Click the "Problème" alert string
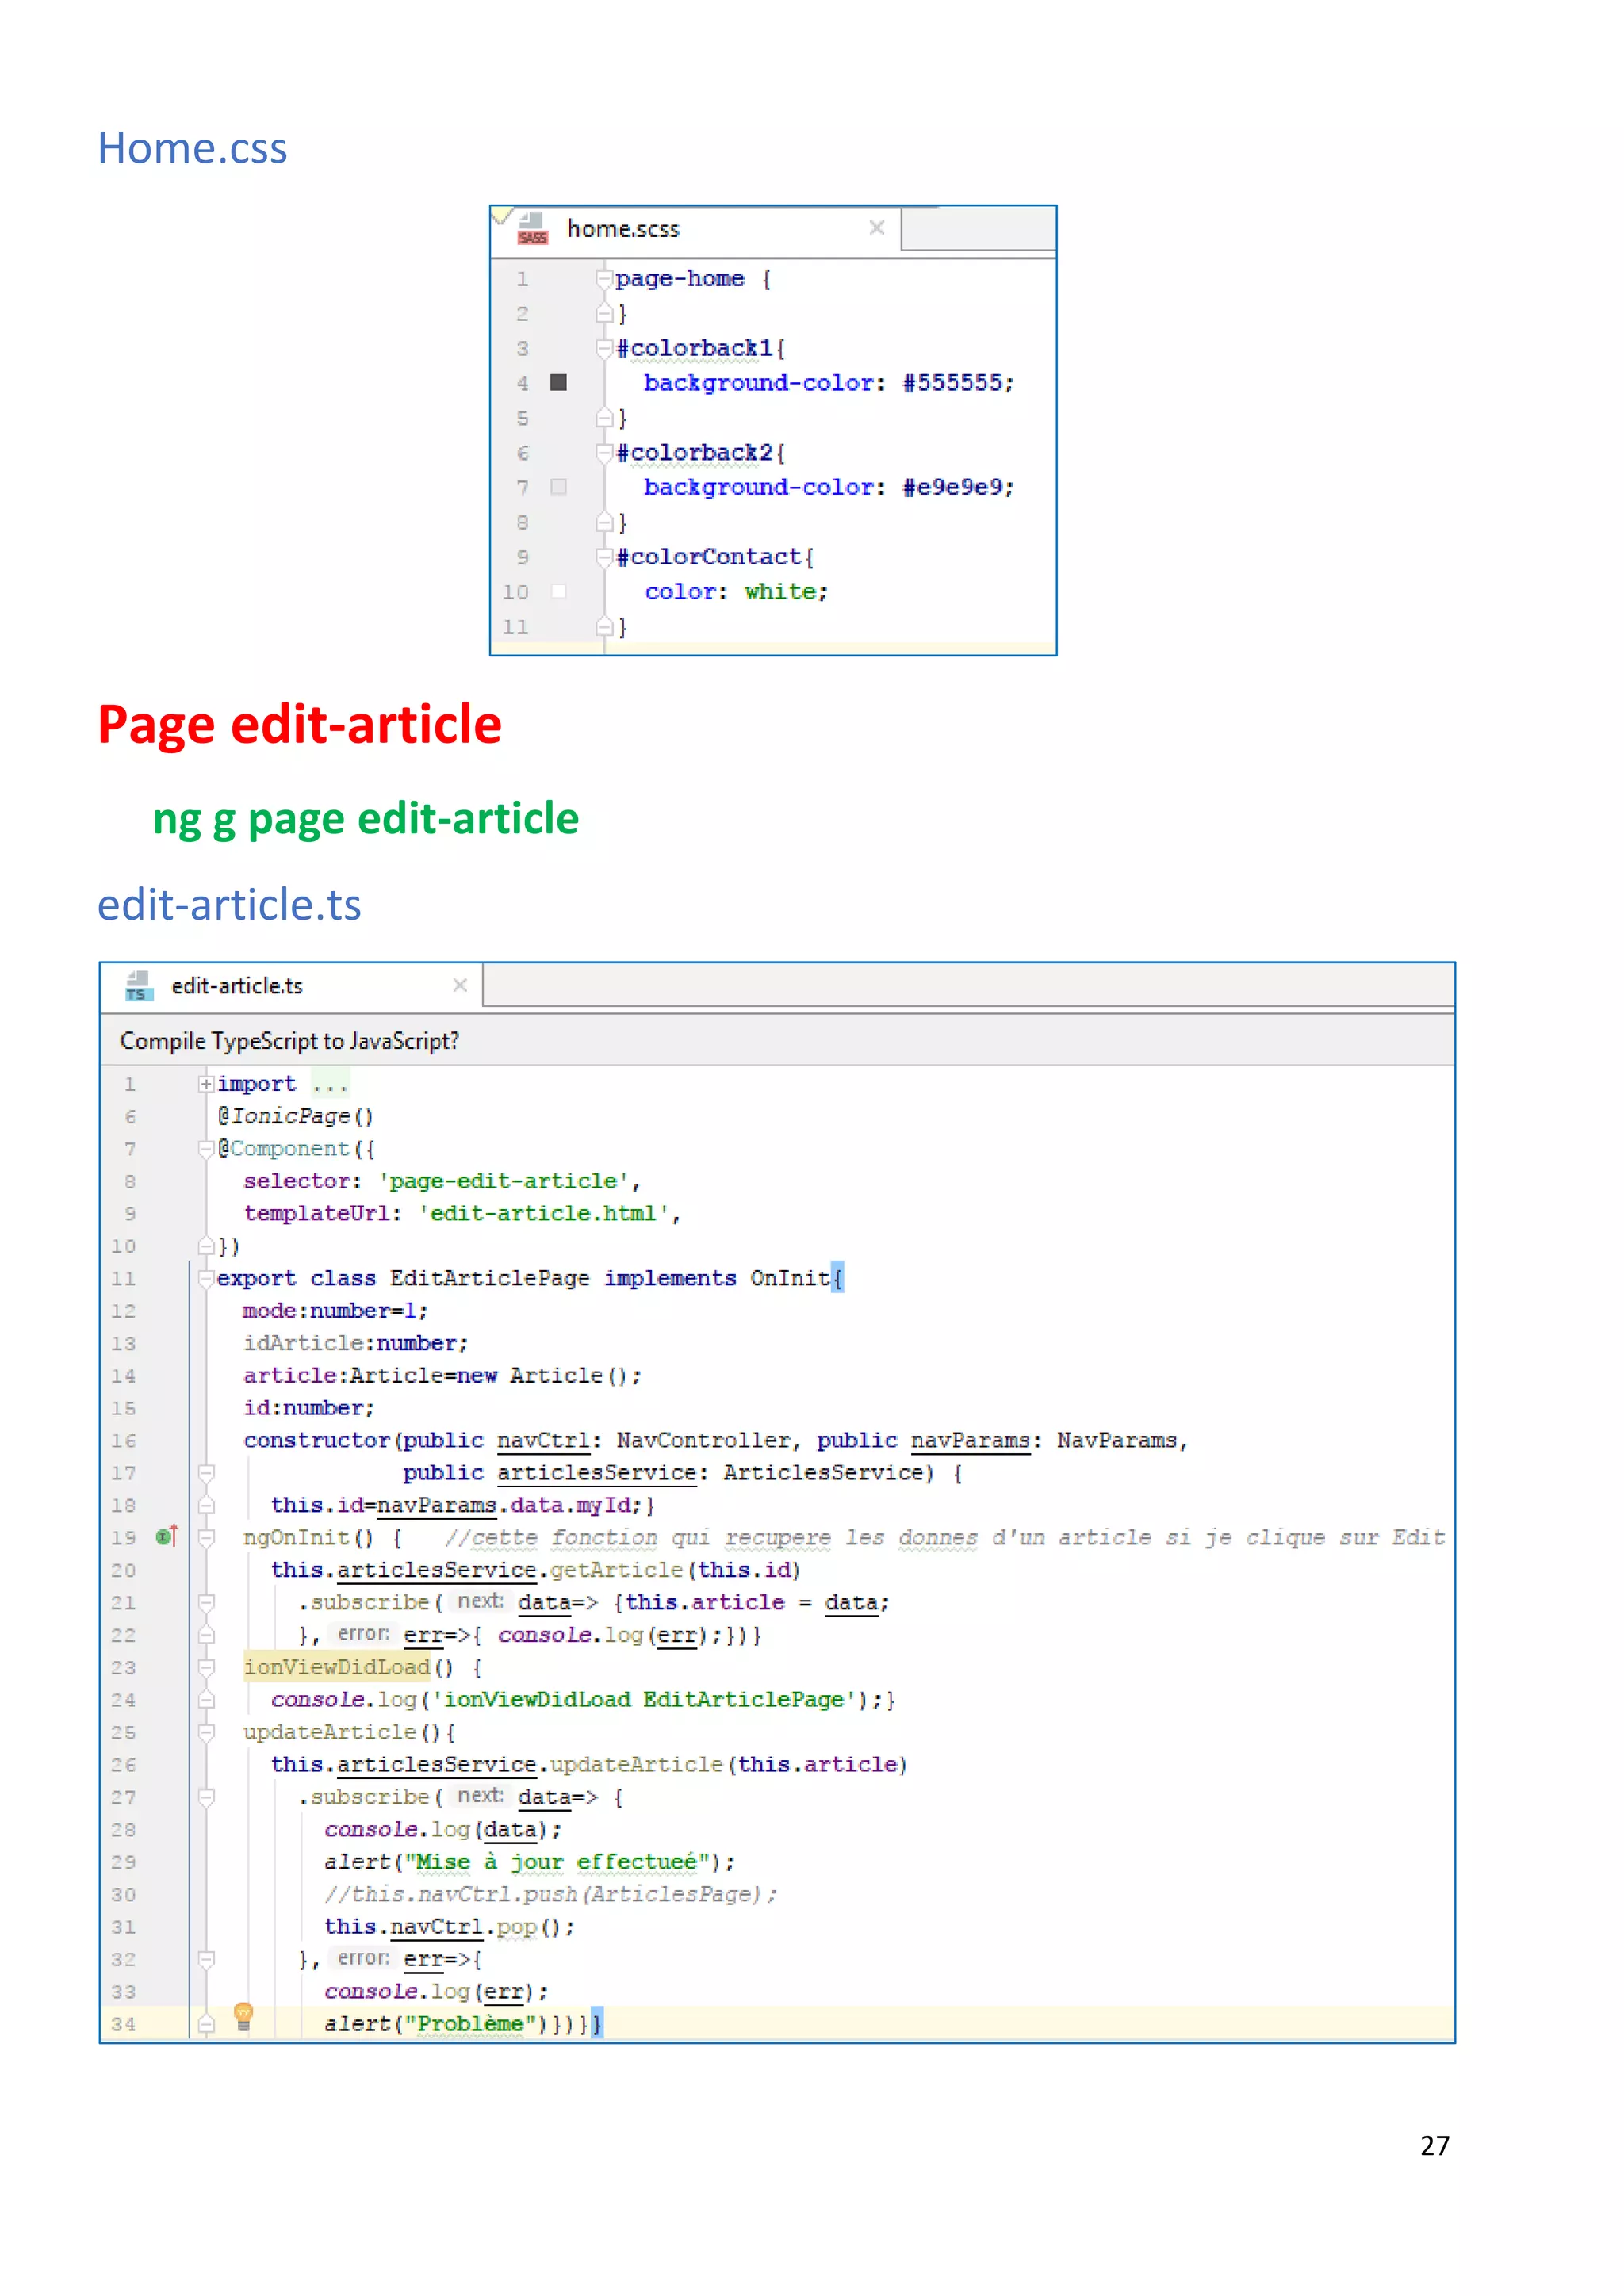Screen dimensions: 1624x2296 click(x=471, y=2024)
